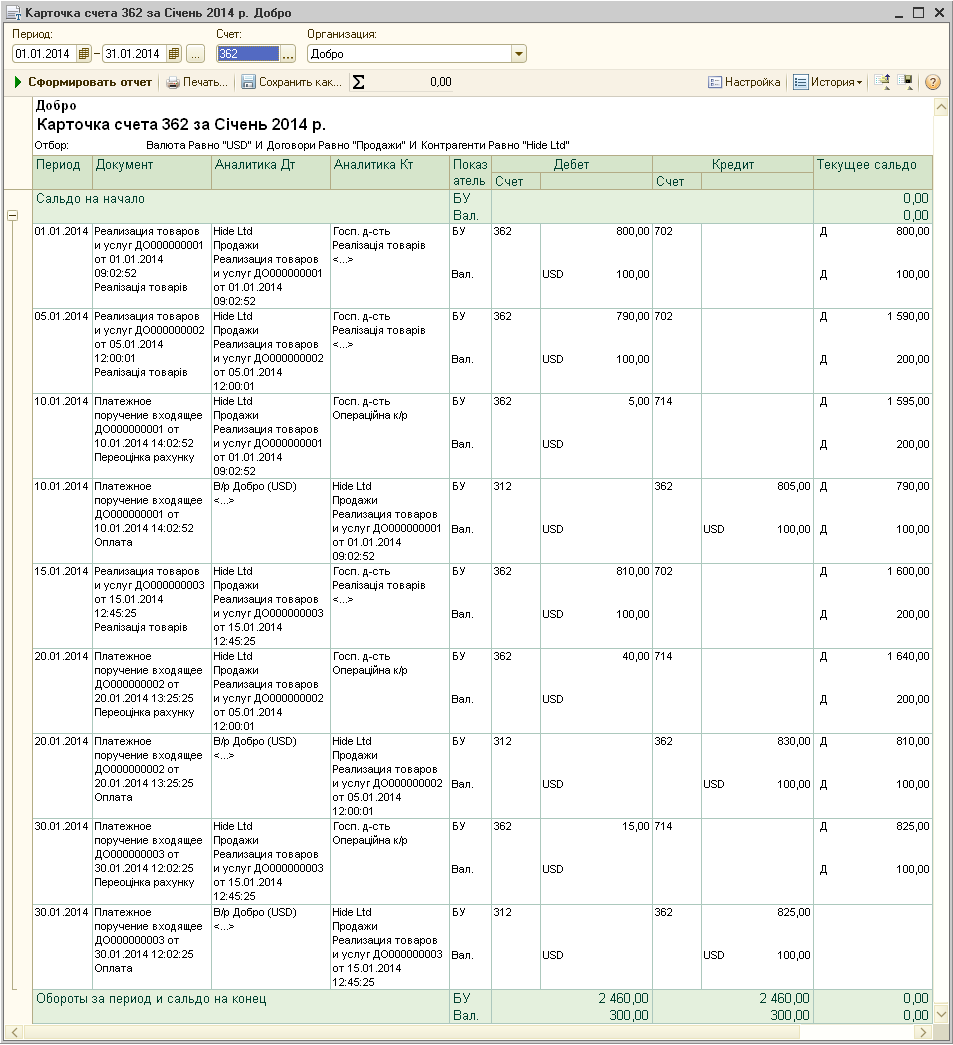
Task: Click the horizontal scrollbar left arrow
Action: [15, 1032]
